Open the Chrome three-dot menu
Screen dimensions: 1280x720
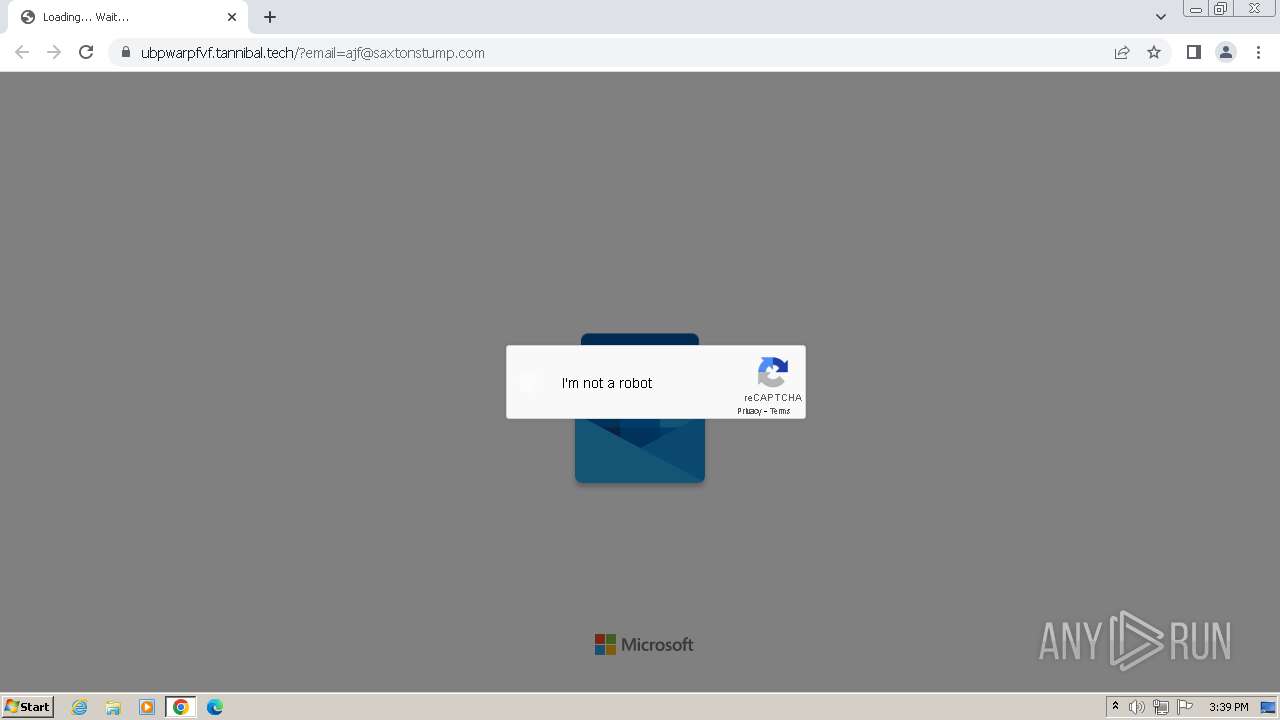(1259, 52)
